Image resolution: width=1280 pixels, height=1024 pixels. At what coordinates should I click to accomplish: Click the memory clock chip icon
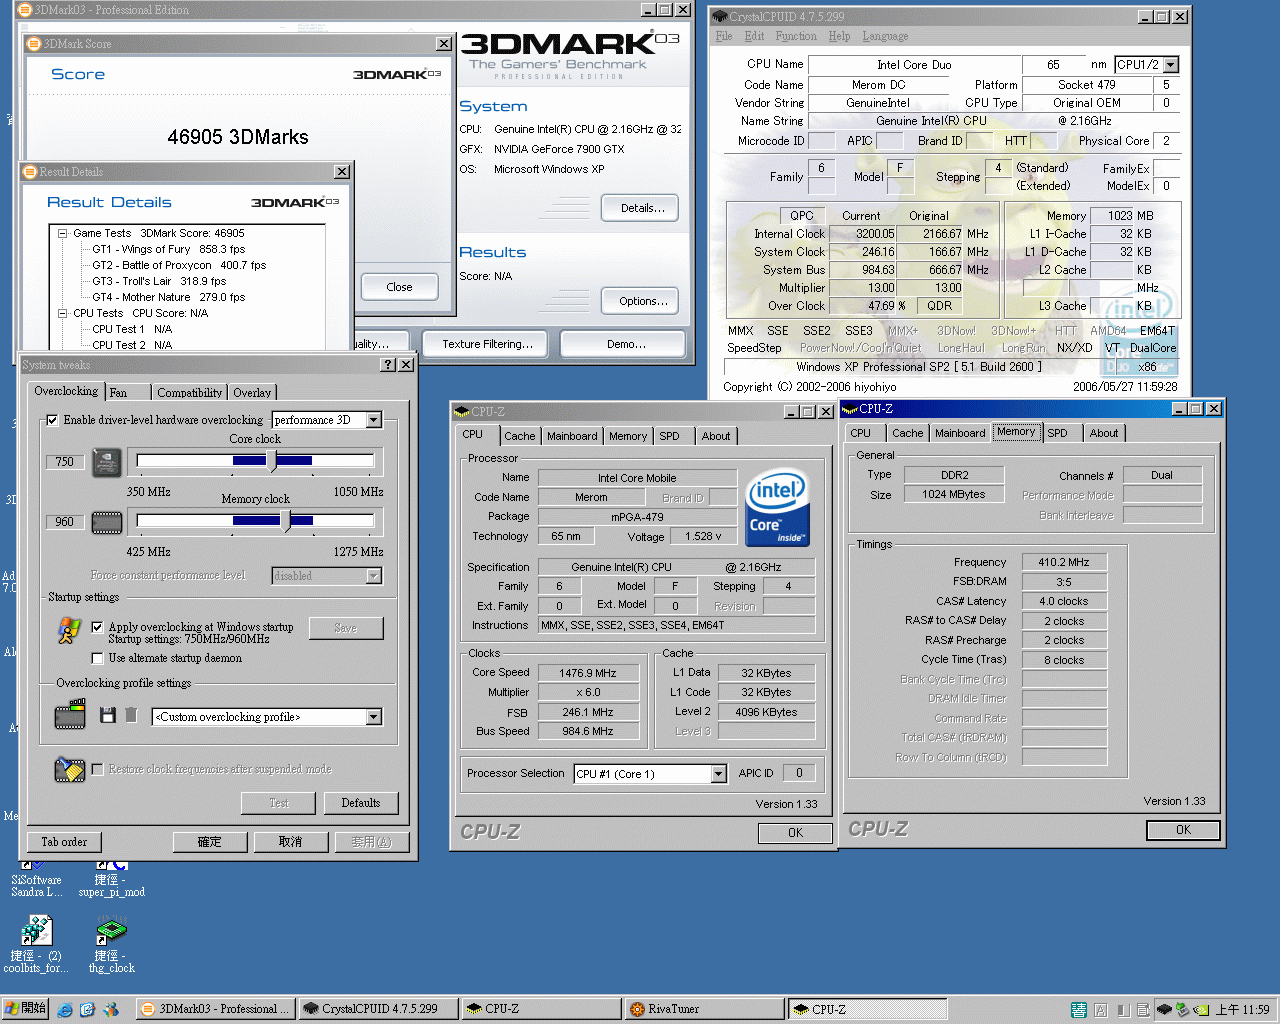[x=107, y=522]
